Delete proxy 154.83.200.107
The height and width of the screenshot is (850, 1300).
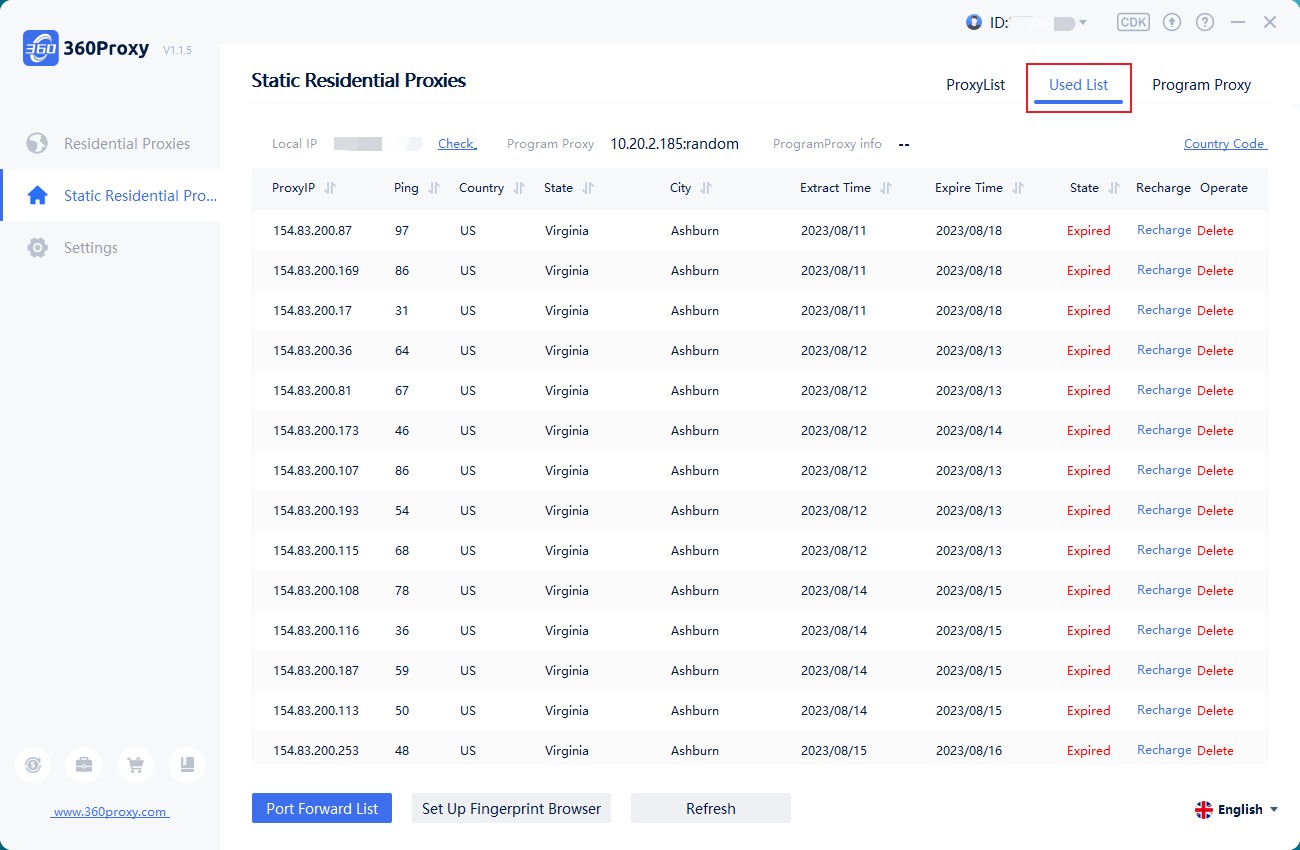coord(1215,471)
